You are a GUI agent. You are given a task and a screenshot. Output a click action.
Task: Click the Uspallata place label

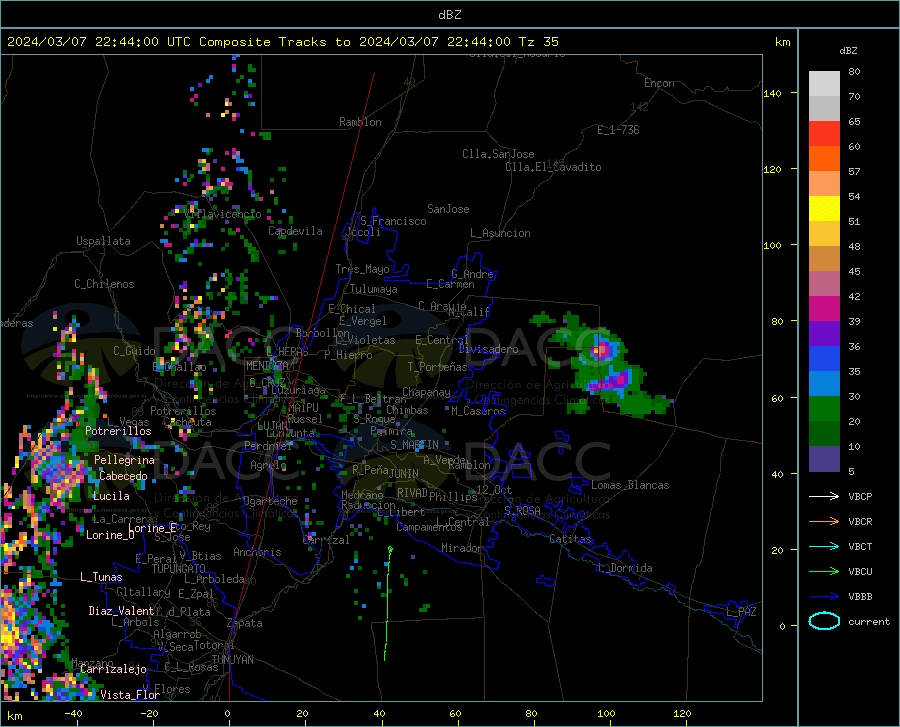click(103, 241)
